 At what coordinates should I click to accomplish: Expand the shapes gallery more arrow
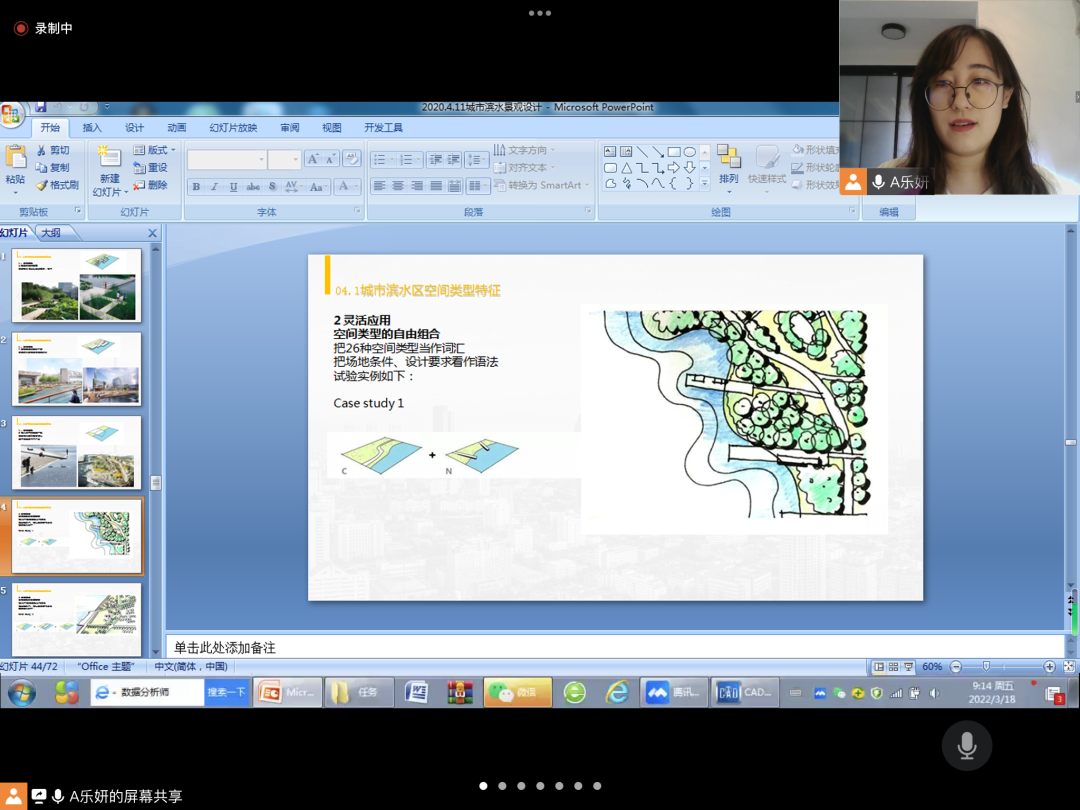705,184
